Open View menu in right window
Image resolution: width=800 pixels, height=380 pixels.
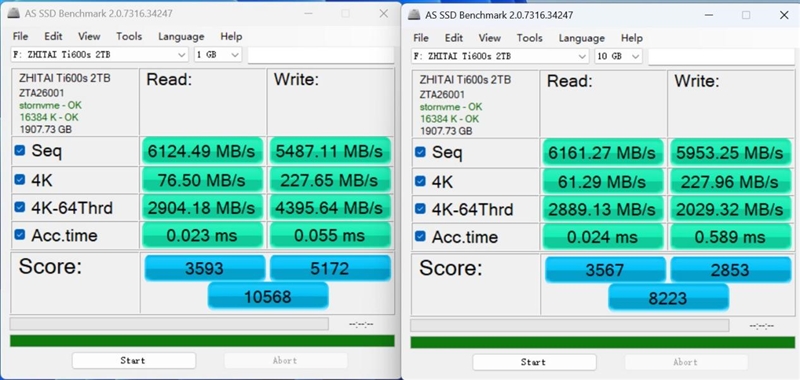(490, 38)
